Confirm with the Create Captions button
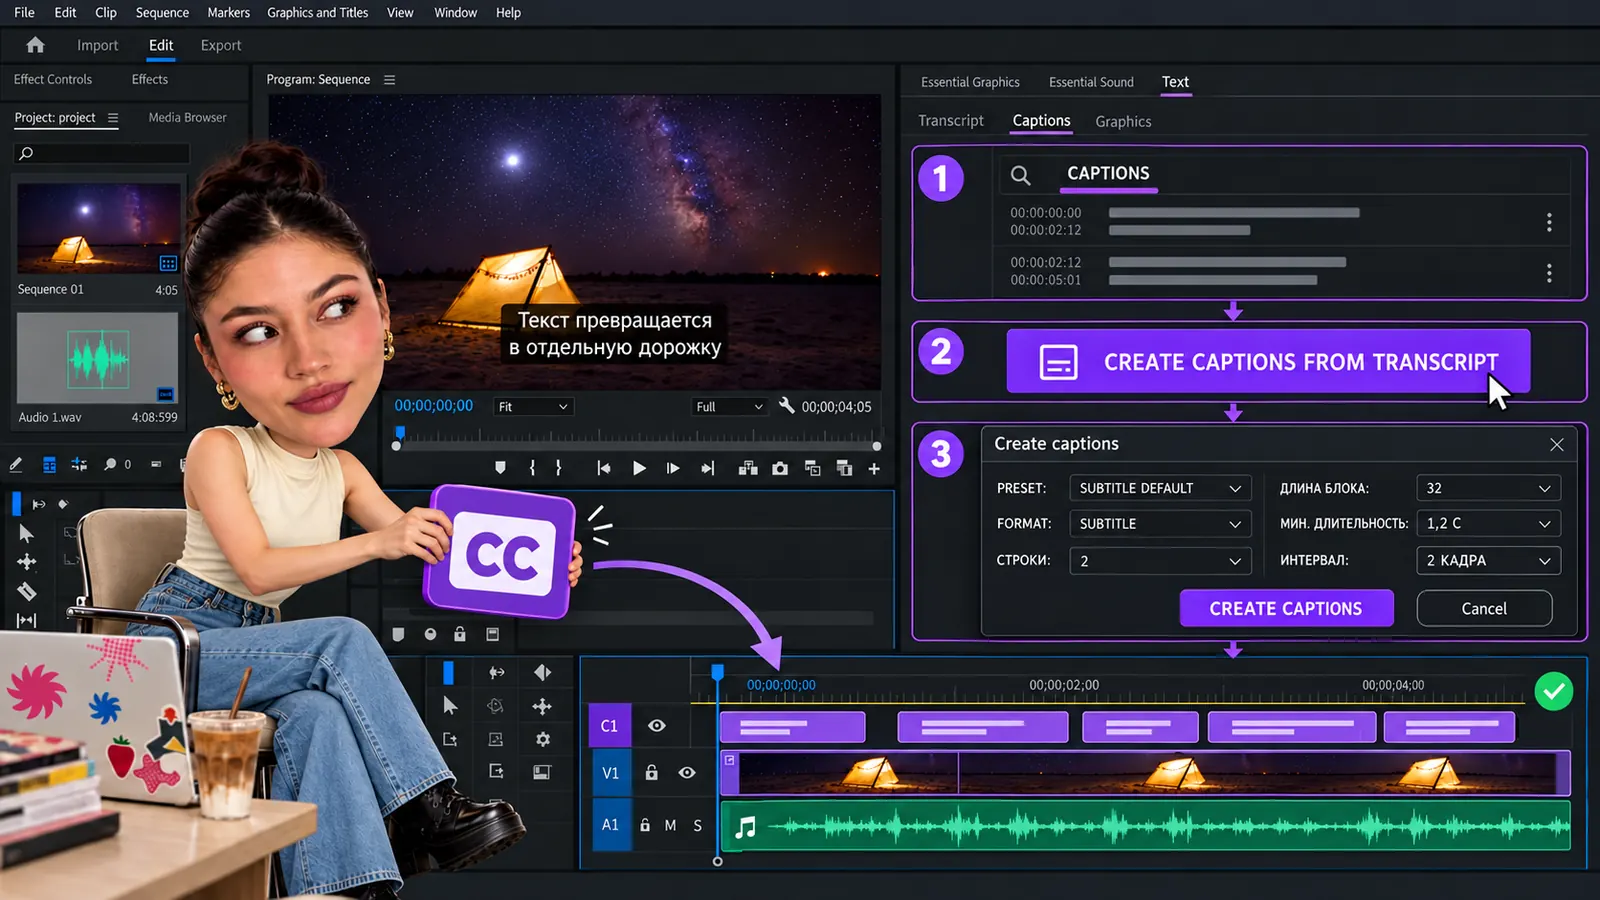This screenshot has width=1600, height=900. click(x=1286, y=608)
